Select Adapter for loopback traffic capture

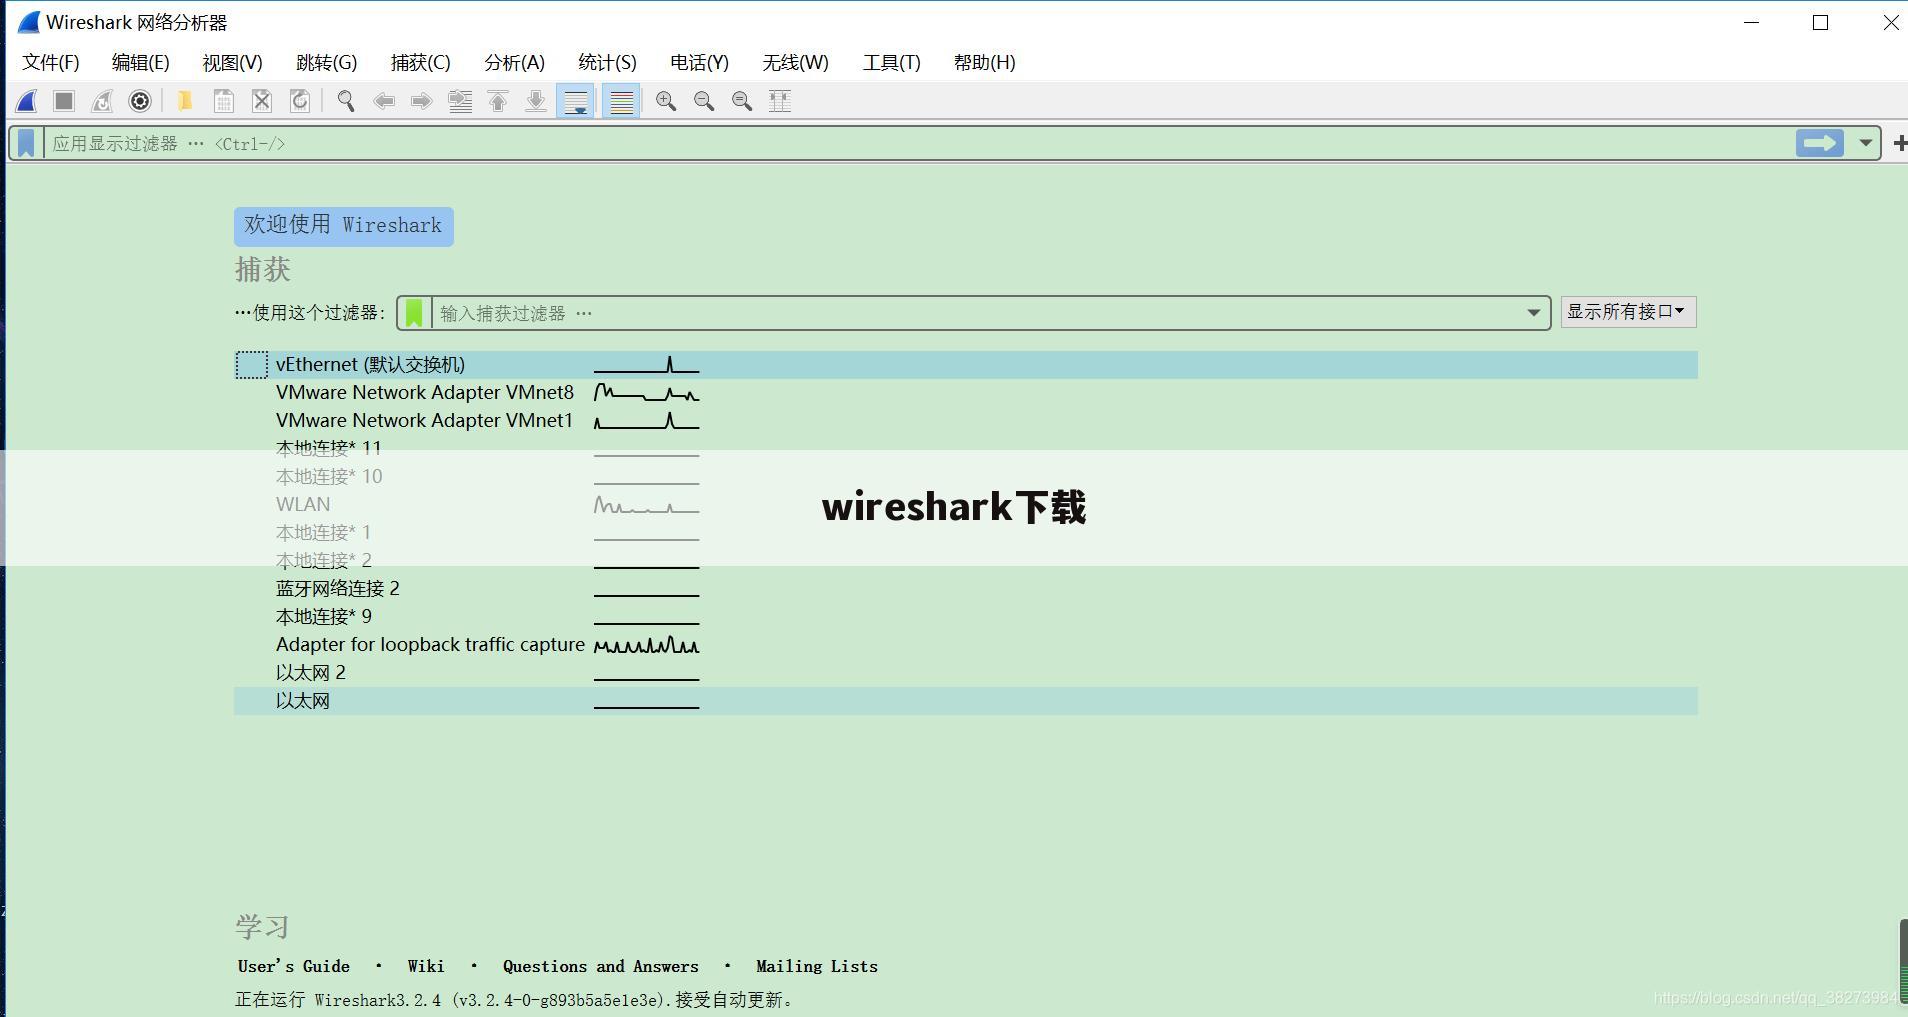[966, 645]
